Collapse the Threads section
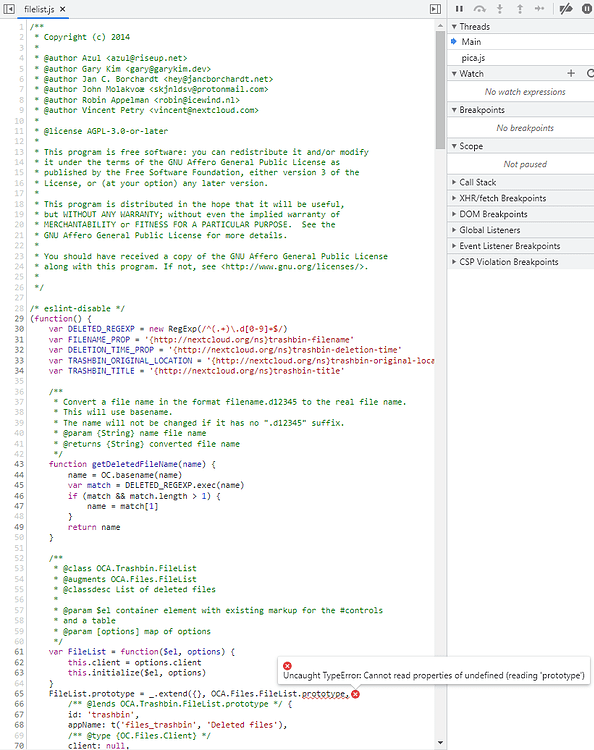This screenshot has width=594, height=750. pos(454,27)
